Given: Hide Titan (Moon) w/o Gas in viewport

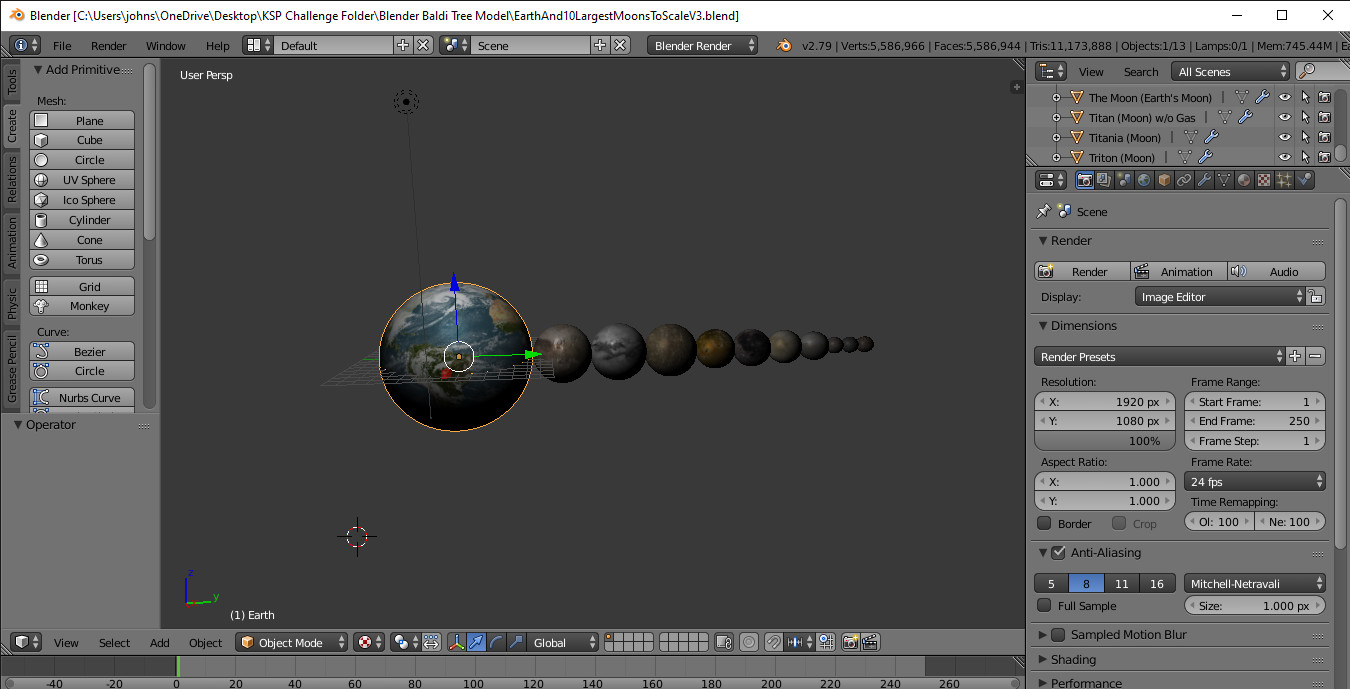Looking at the screenshot, I should pyautogui.click(x=1285, y=117).
